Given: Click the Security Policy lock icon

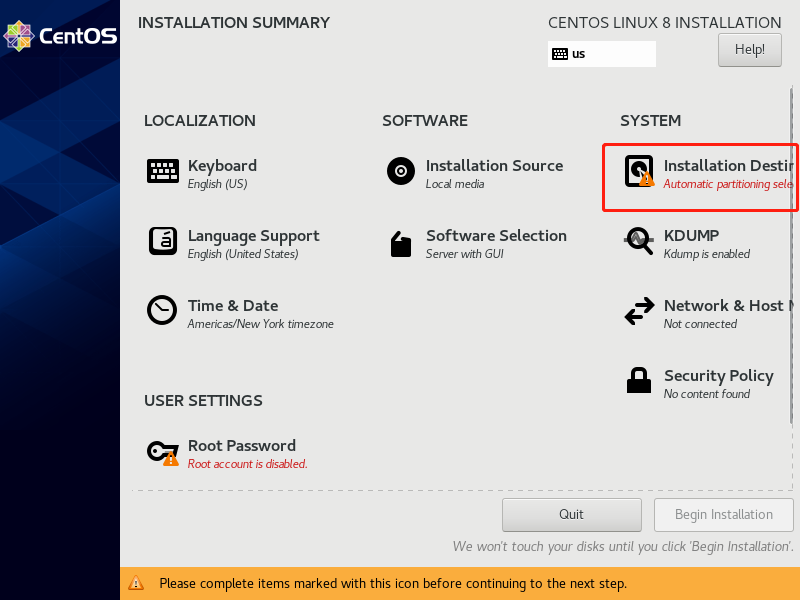Looking at the screenshot, I should (639, 381).
